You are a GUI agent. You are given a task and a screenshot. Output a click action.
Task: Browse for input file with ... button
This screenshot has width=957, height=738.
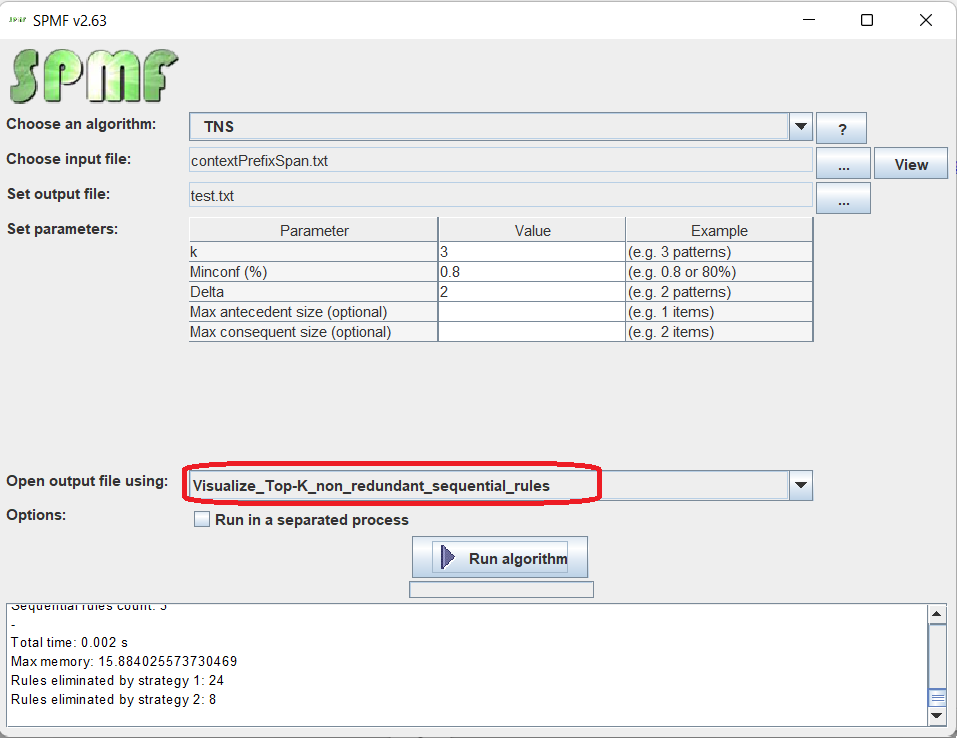pos(843,163)
